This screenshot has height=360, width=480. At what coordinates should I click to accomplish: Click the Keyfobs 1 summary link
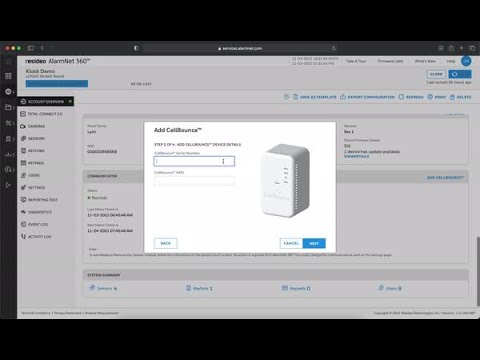[199, 288]
